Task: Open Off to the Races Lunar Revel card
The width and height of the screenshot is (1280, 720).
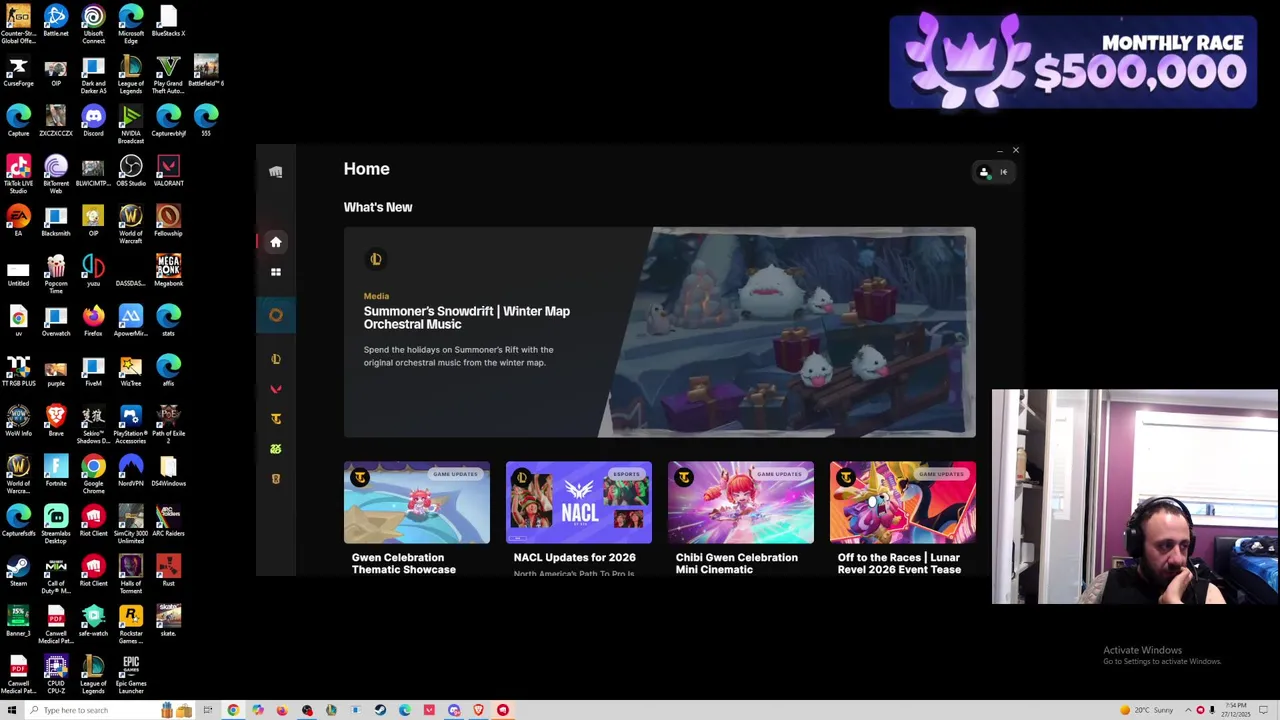Action: tap(903, 519)
